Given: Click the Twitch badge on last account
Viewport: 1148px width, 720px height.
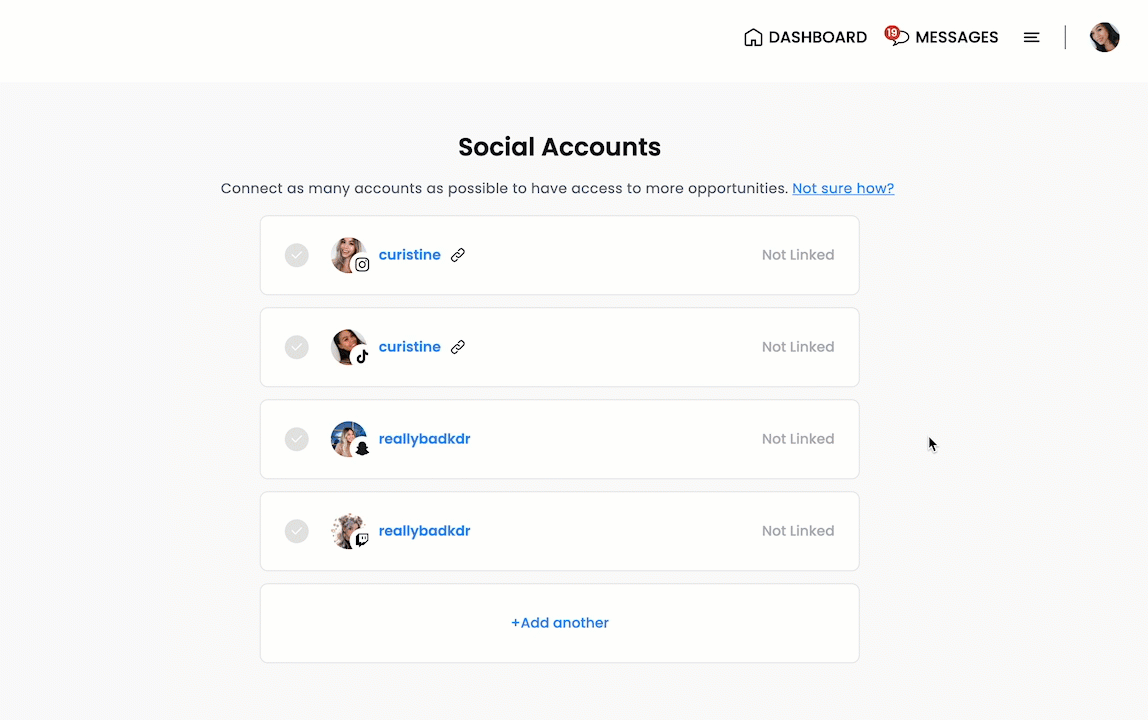Looking at the screenshot, I should pyautogui.click(x=362, y=540).
